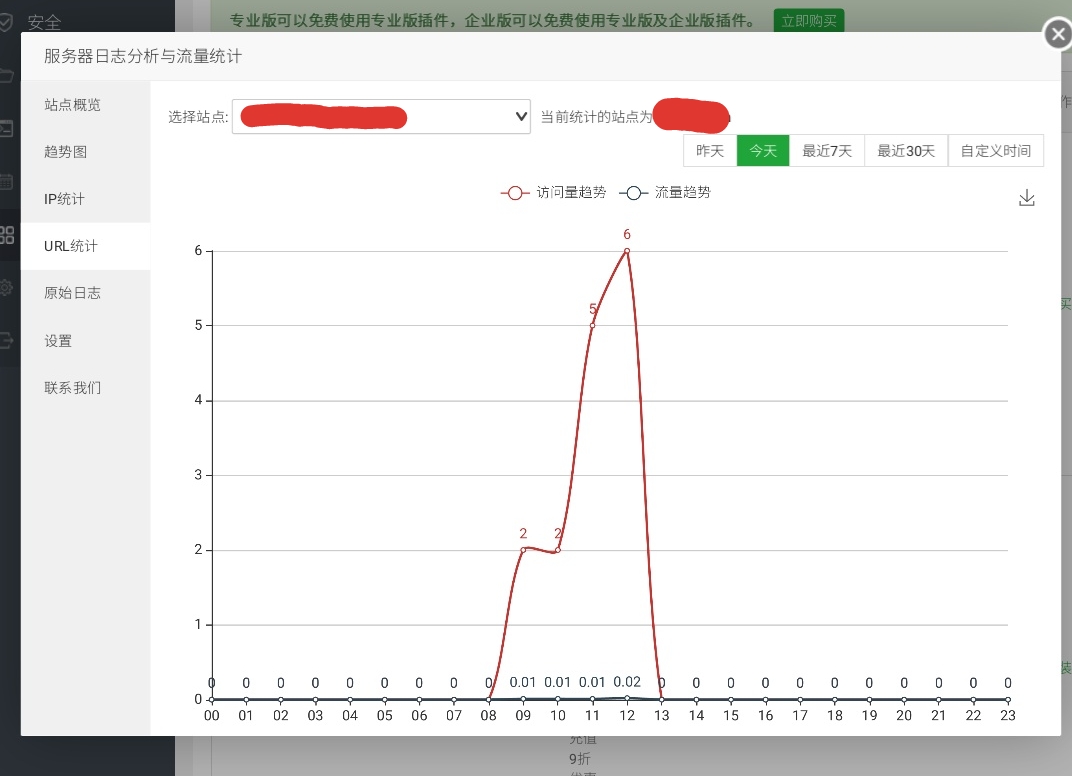Select the 最近30天 range
The width and height of the screenshot is (1072, 776).
point(906,150)
